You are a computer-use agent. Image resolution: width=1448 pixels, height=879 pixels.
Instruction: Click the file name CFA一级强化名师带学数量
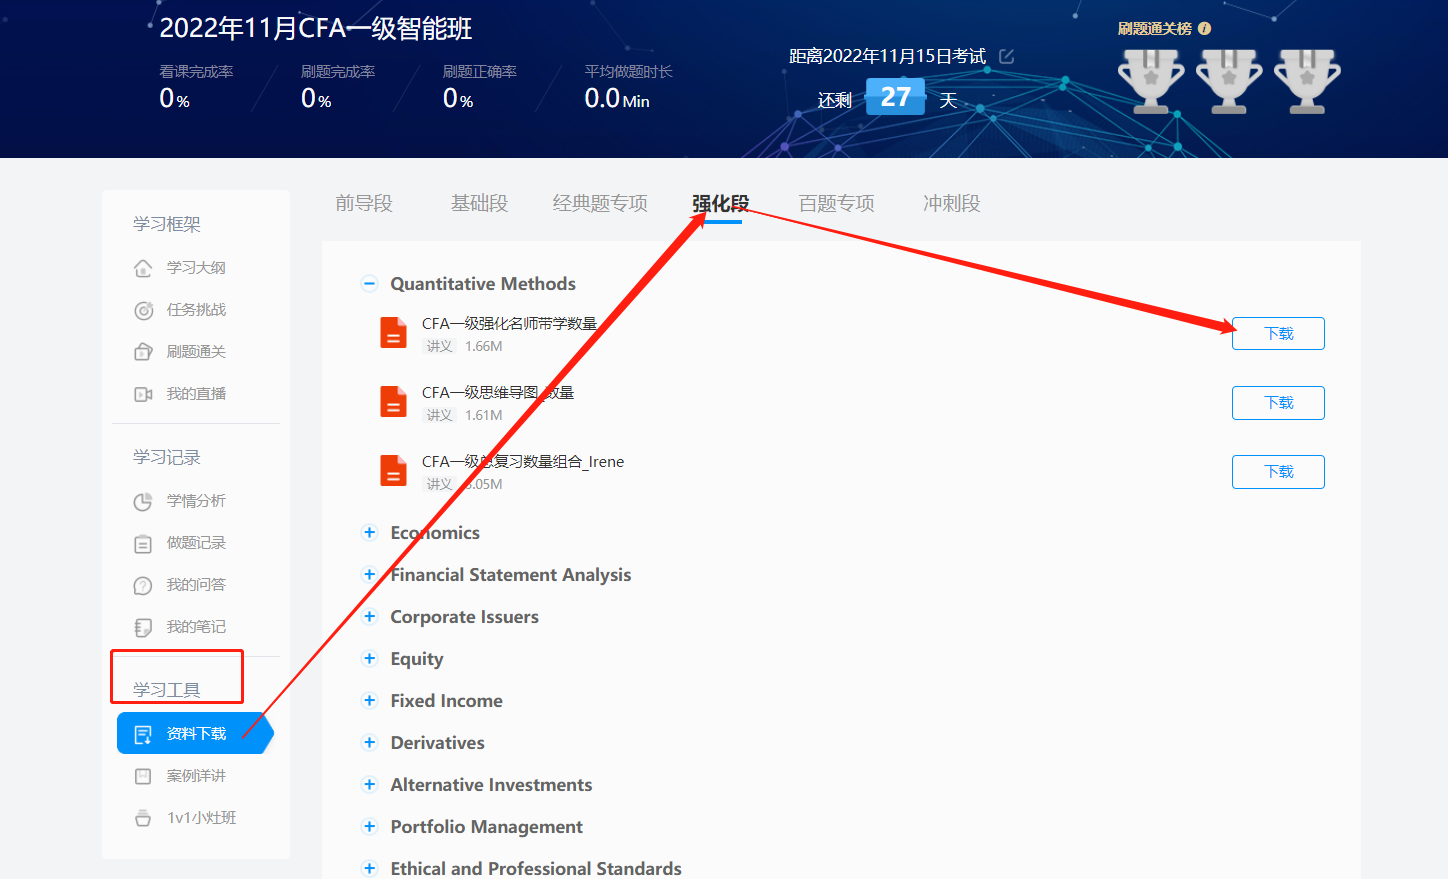tap(509, 323)
